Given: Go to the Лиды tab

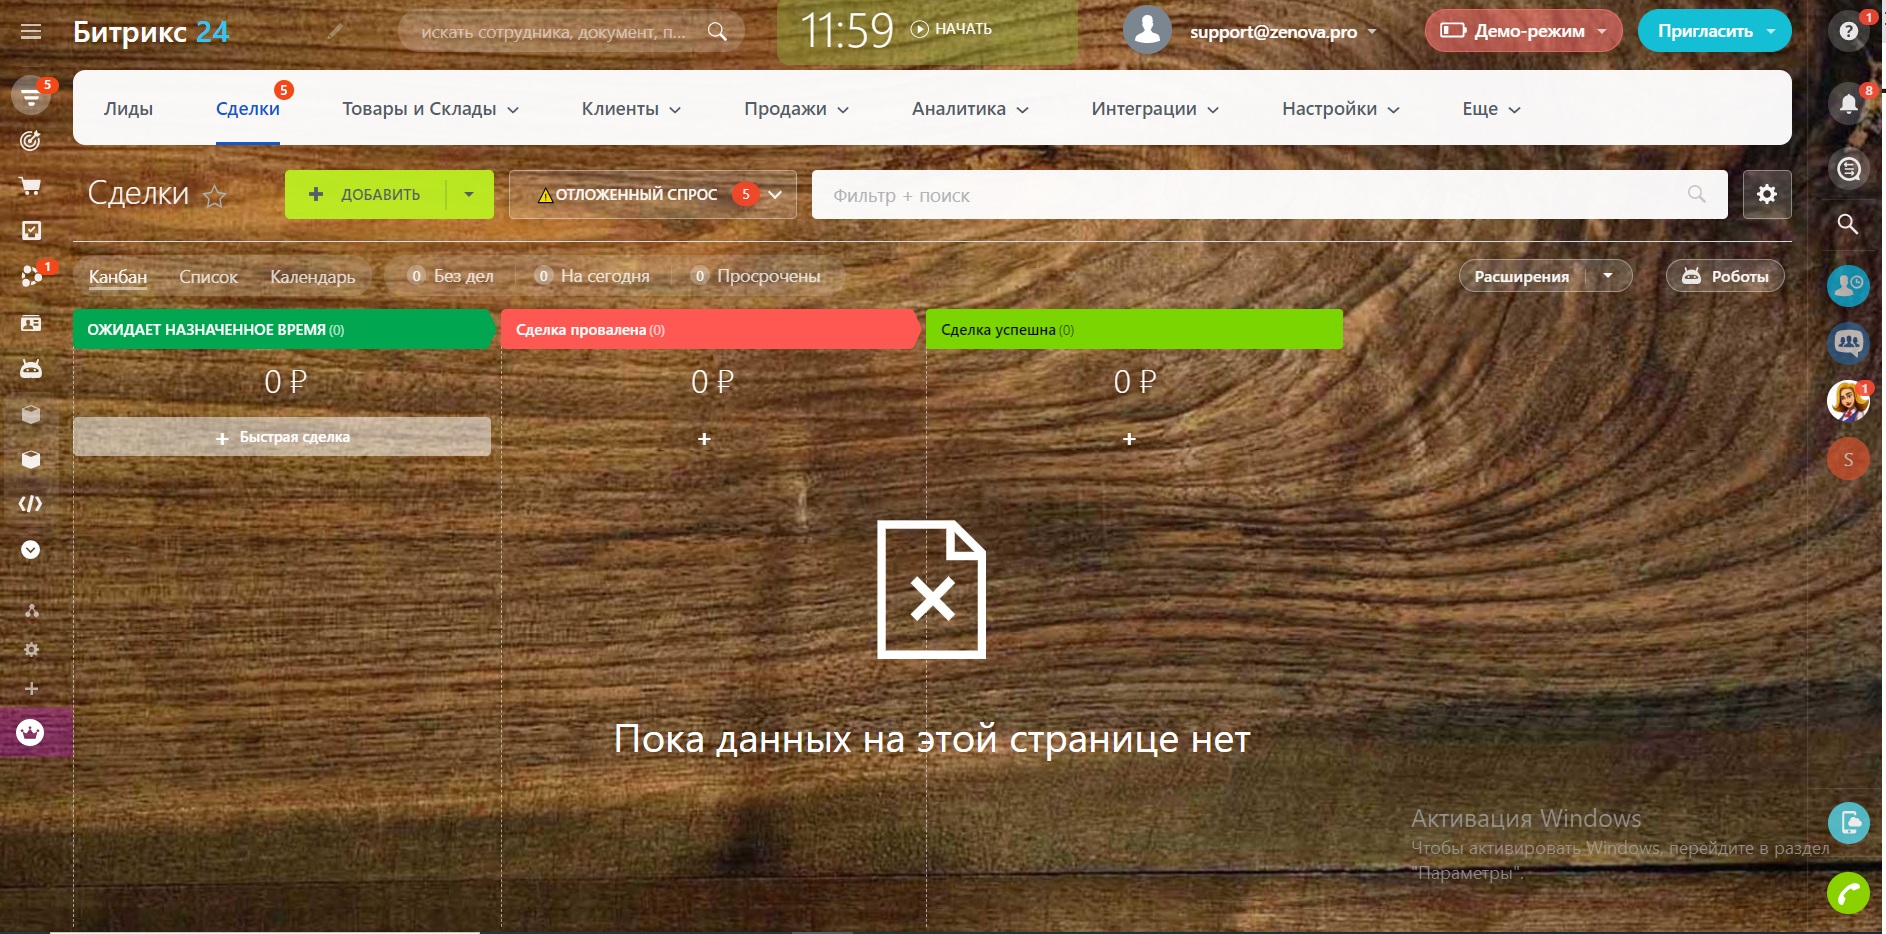Looking at the screenshot, I should pos(128,109).
